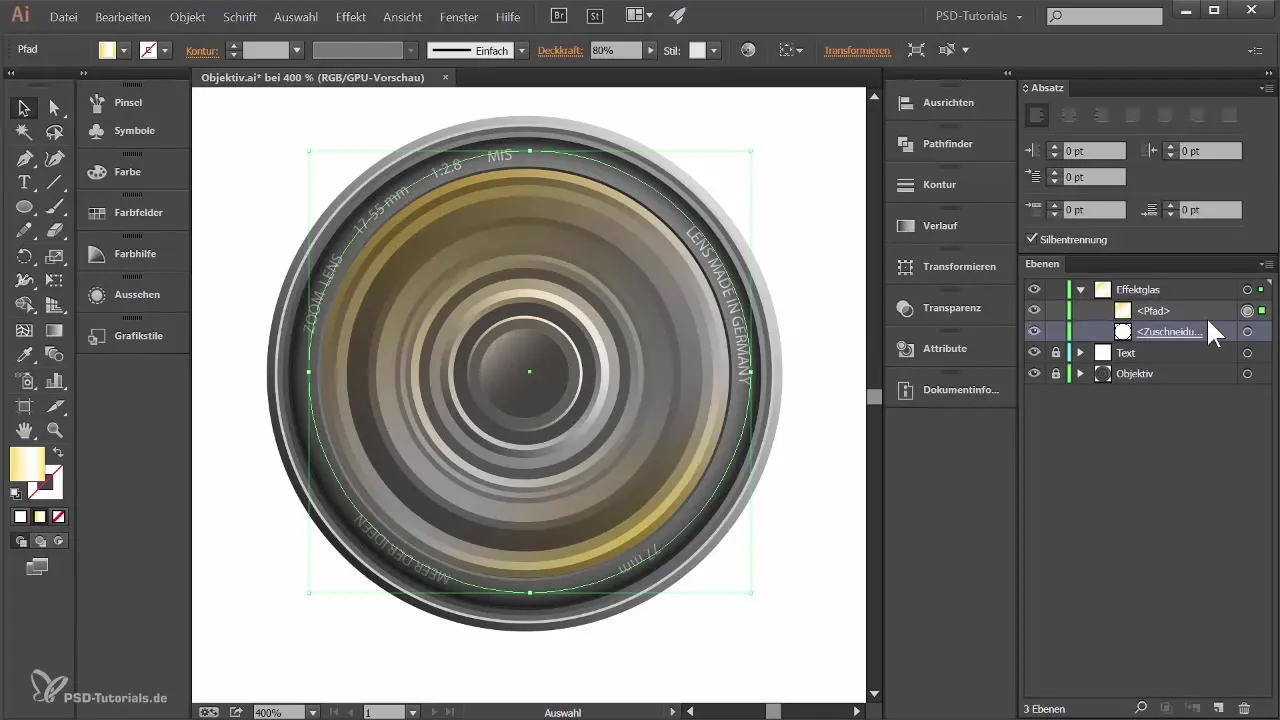Select the Pencil tool
1280x720 pixels.
click(24, 232)
